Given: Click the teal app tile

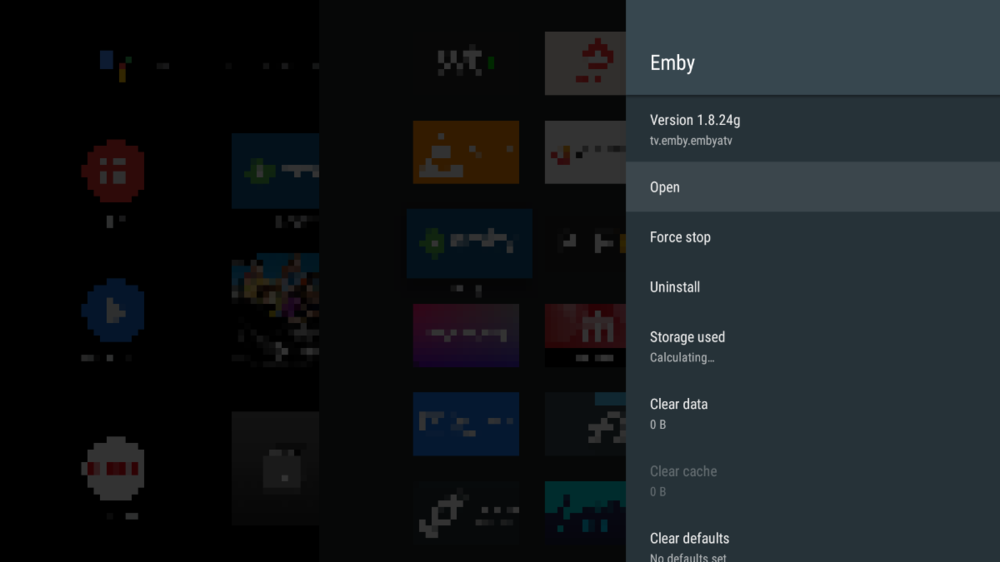Looking at the screenshot, I should pos(585,512).
